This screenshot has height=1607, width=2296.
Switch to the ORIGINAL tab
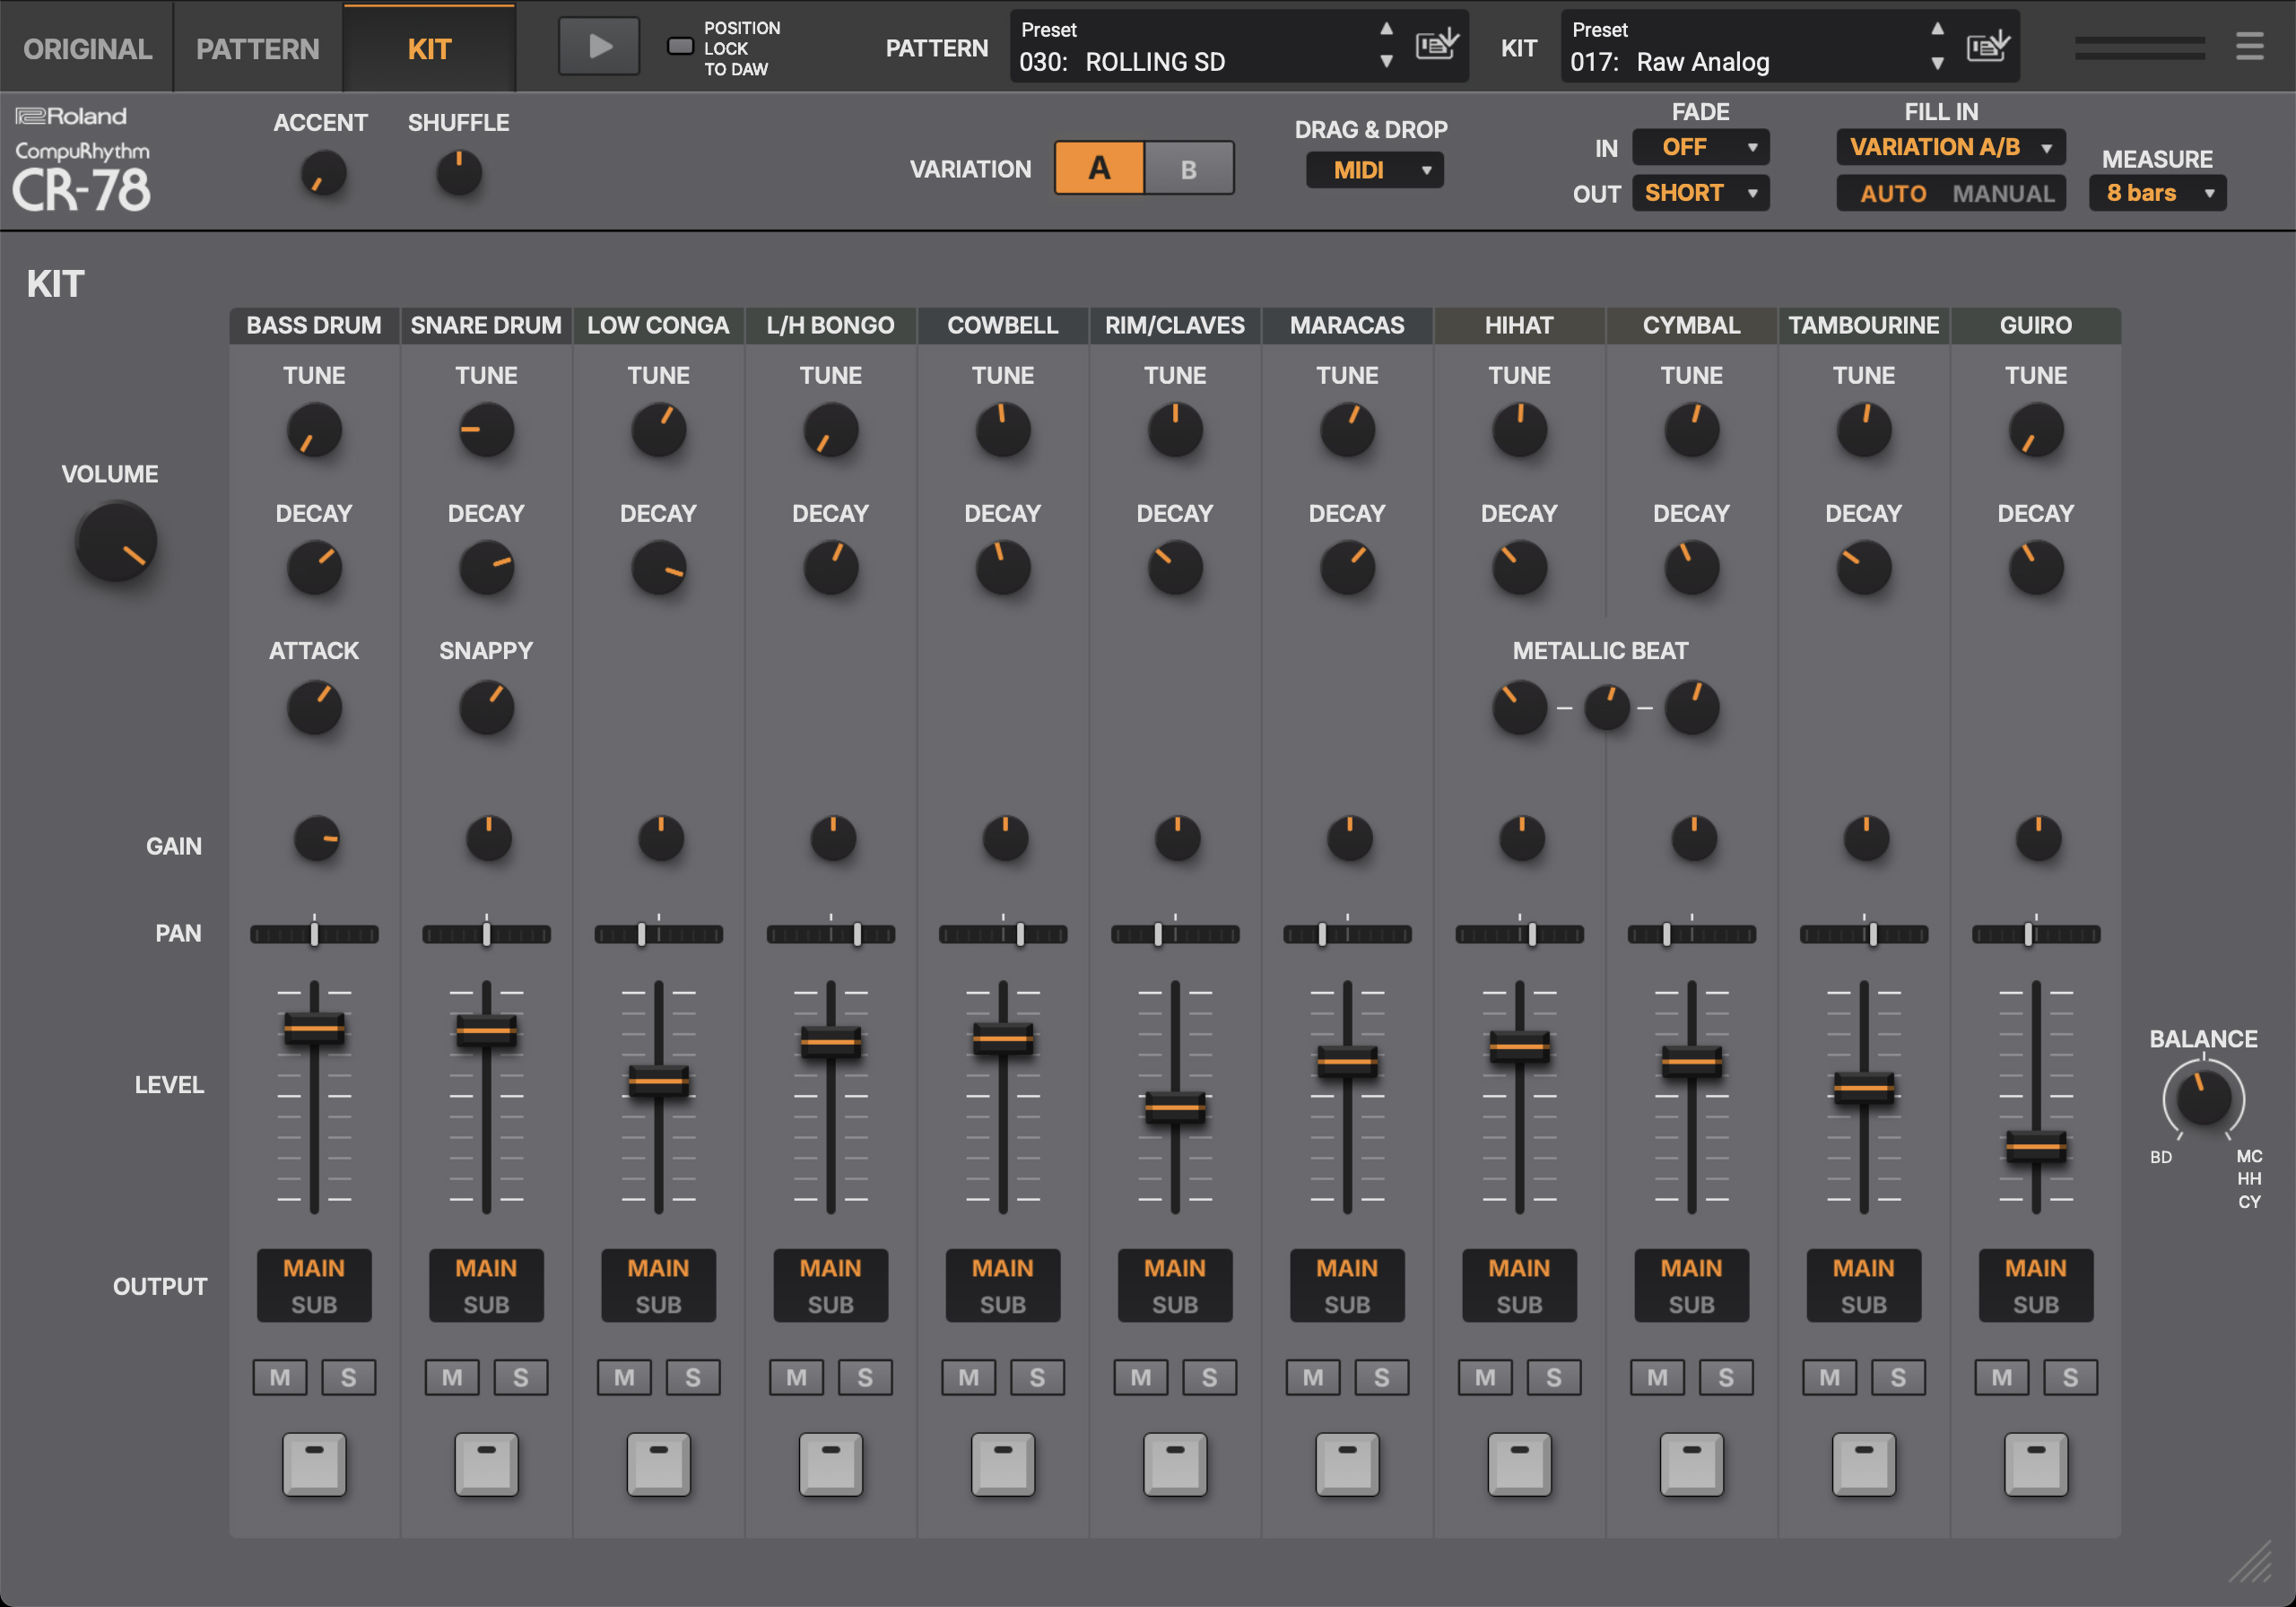coord(87,48)
